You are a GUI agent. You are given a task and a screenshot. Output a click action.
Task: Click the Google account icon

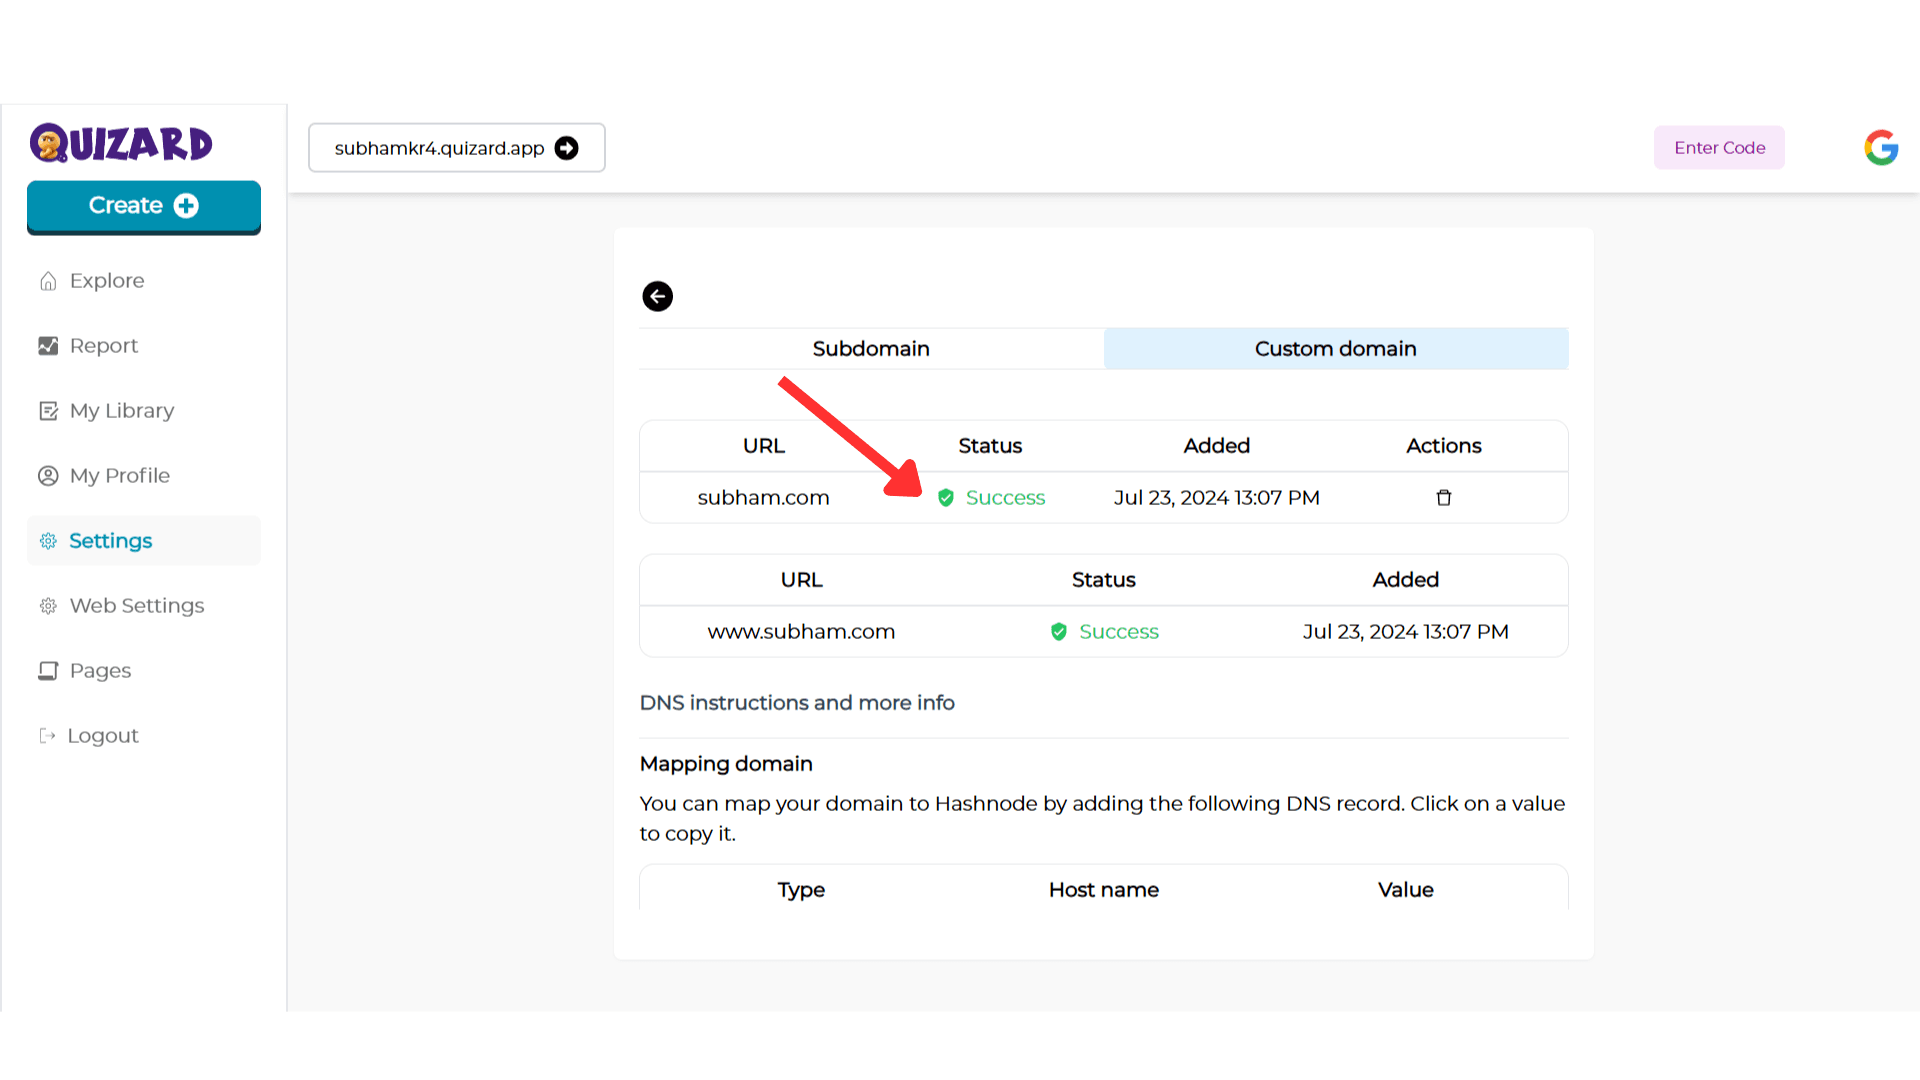tap(1881, 148)
